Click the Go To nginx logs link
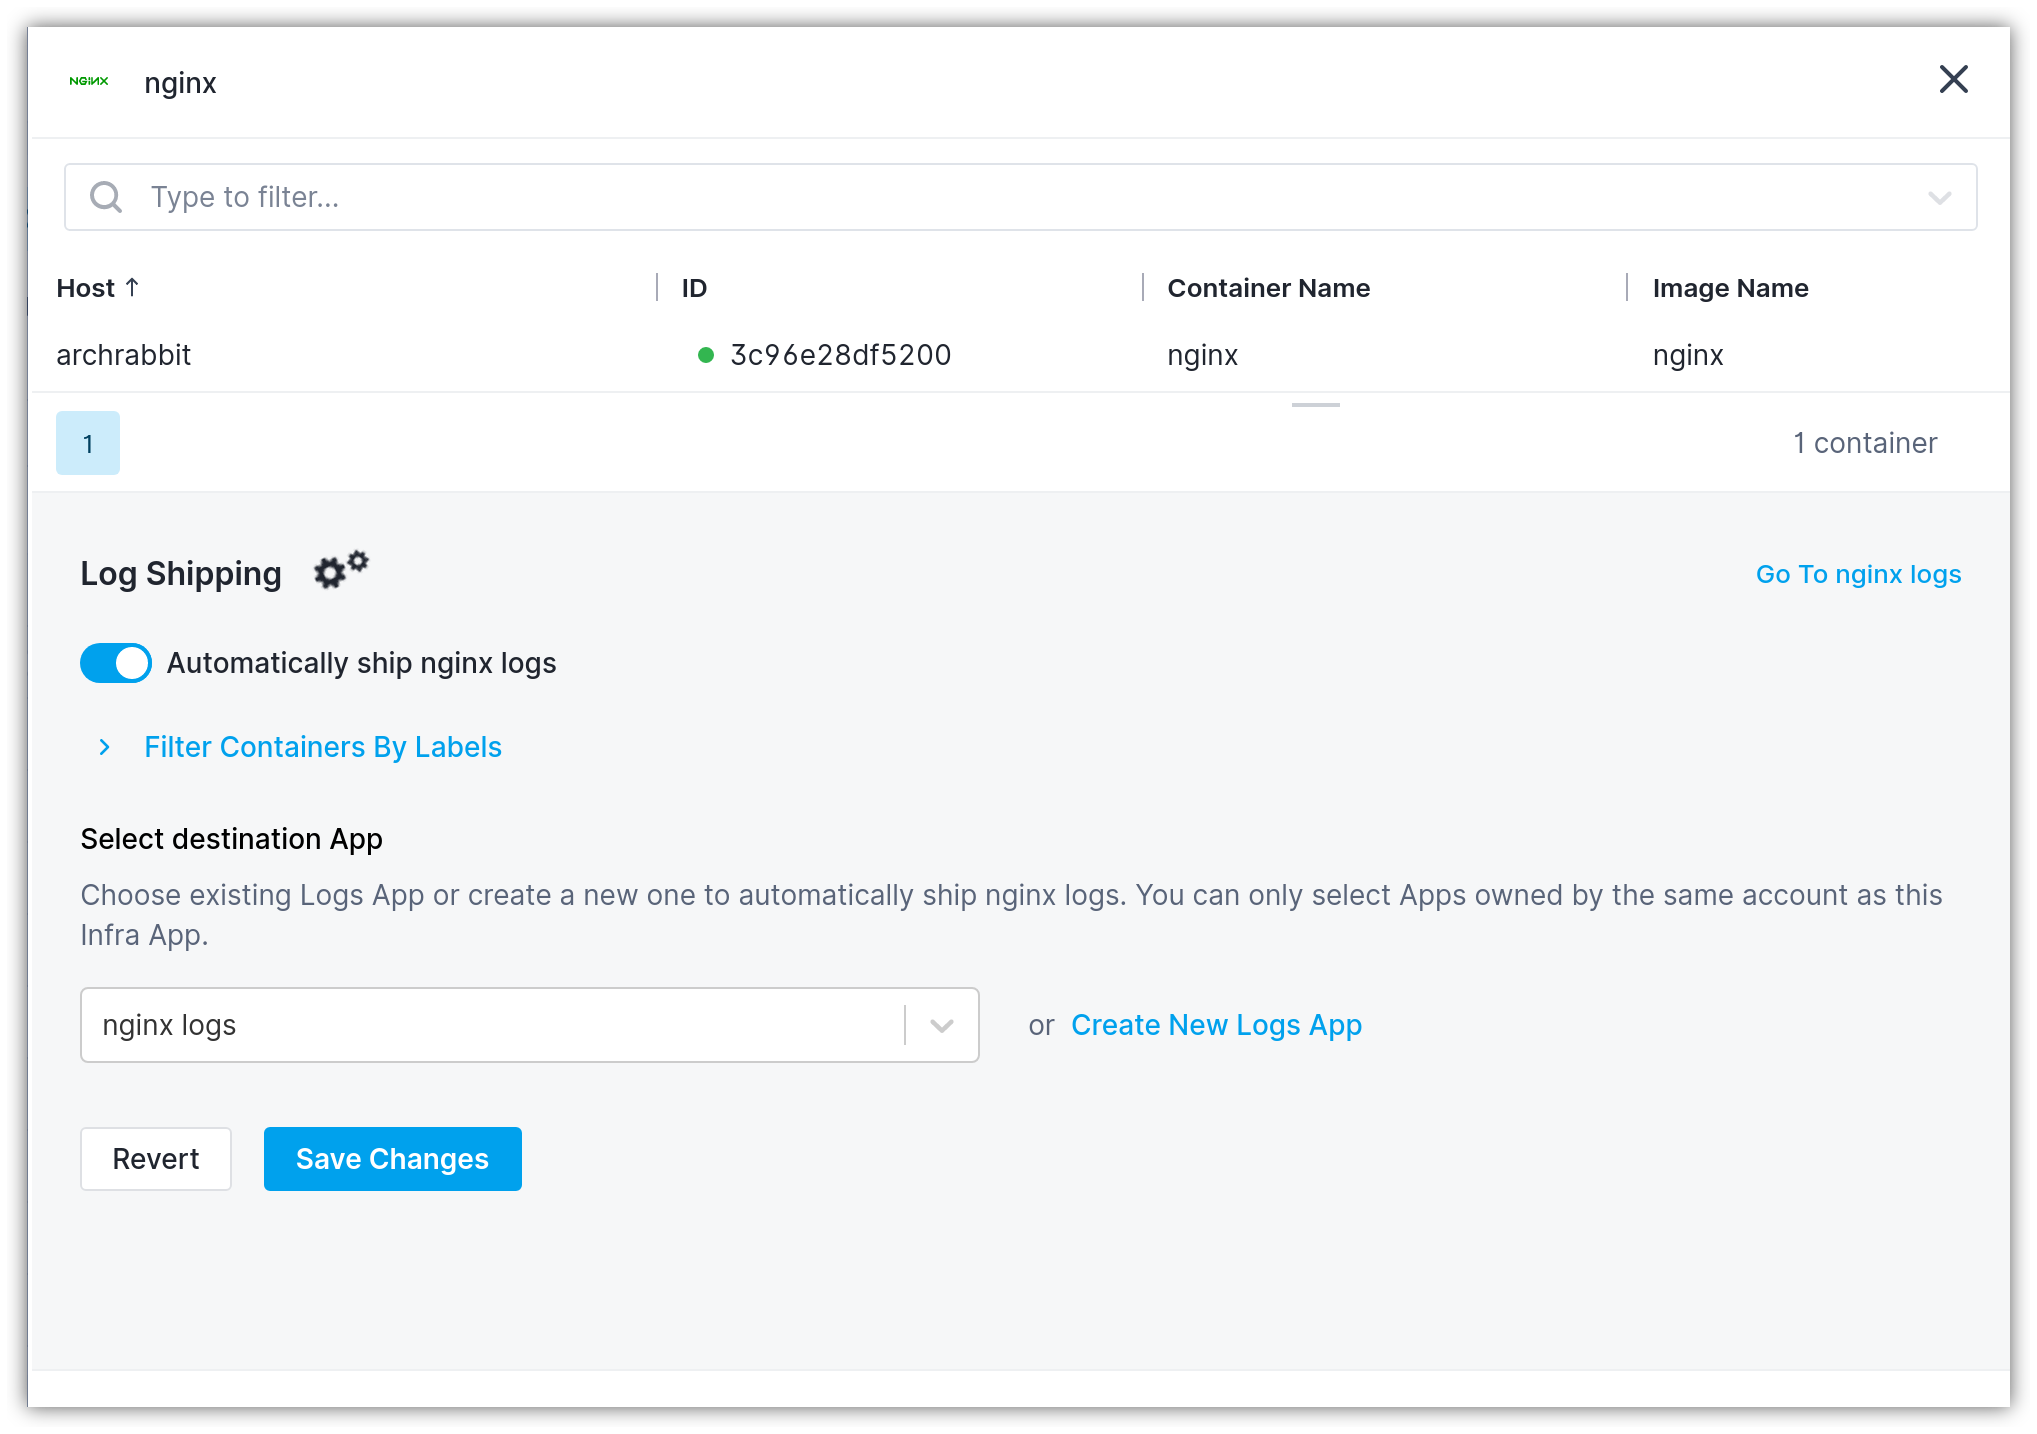Image resolution: width=2037 pixels, height=1434 pixels. click(x=1859, y=574)
